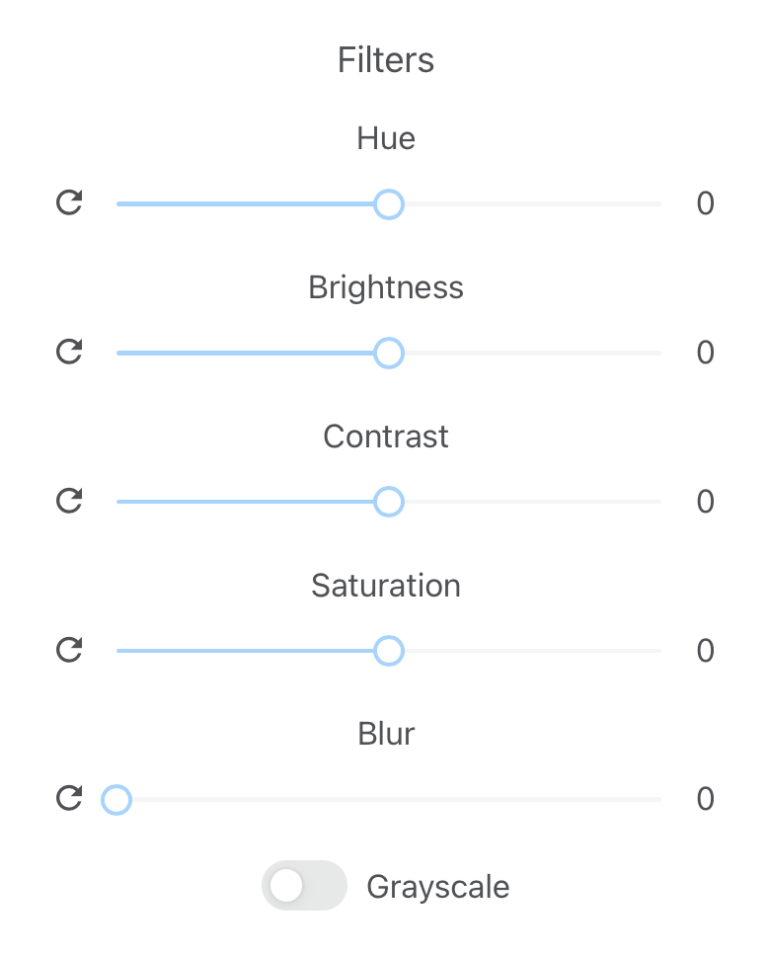Viewport: 768px width, 956px height.
Task: Click the Brightness value number
Action: [x=705, y=353]
